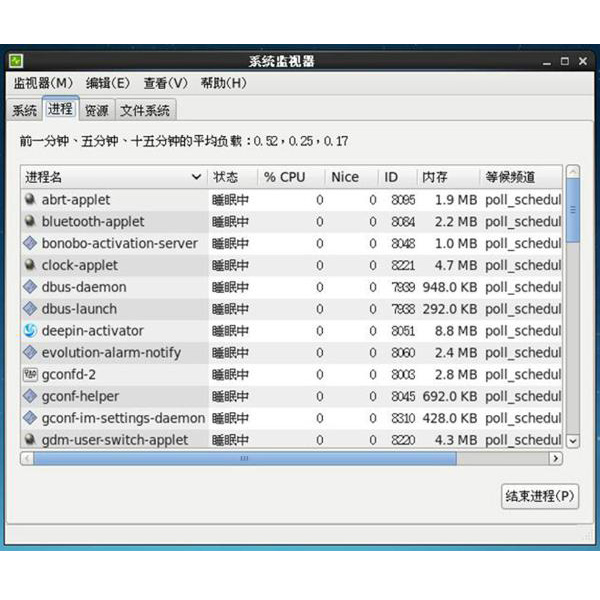
Task: Click the gdm-user-switch-applet icon
Action: click(x=30, y=440)
